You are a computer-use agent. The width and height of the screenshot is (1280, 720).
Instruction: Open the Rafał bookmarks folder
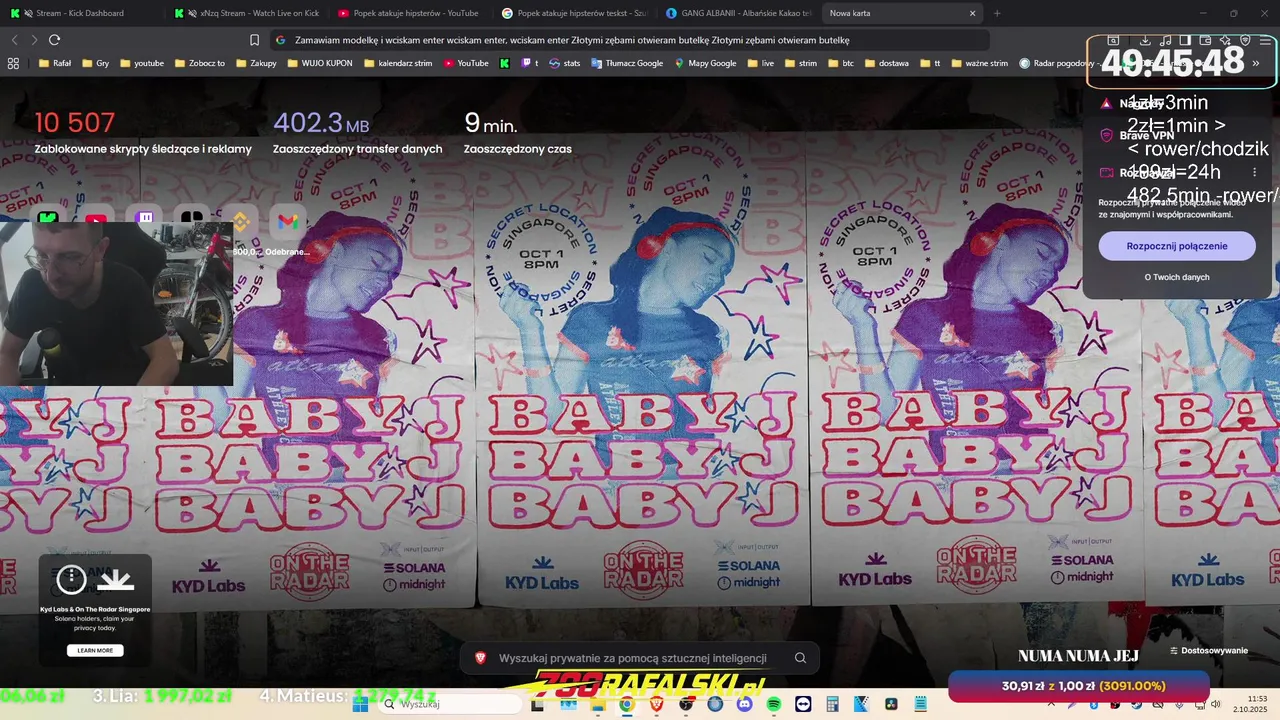(x=55, y=63)
